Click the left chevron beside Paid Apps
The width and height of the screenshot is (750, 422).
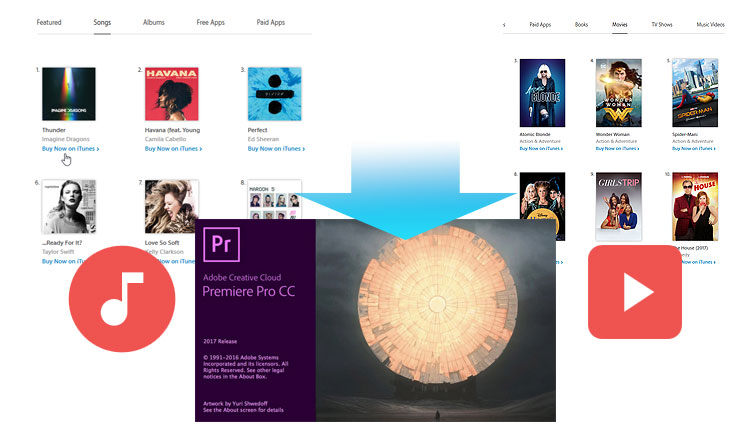[x=504, y=23]
